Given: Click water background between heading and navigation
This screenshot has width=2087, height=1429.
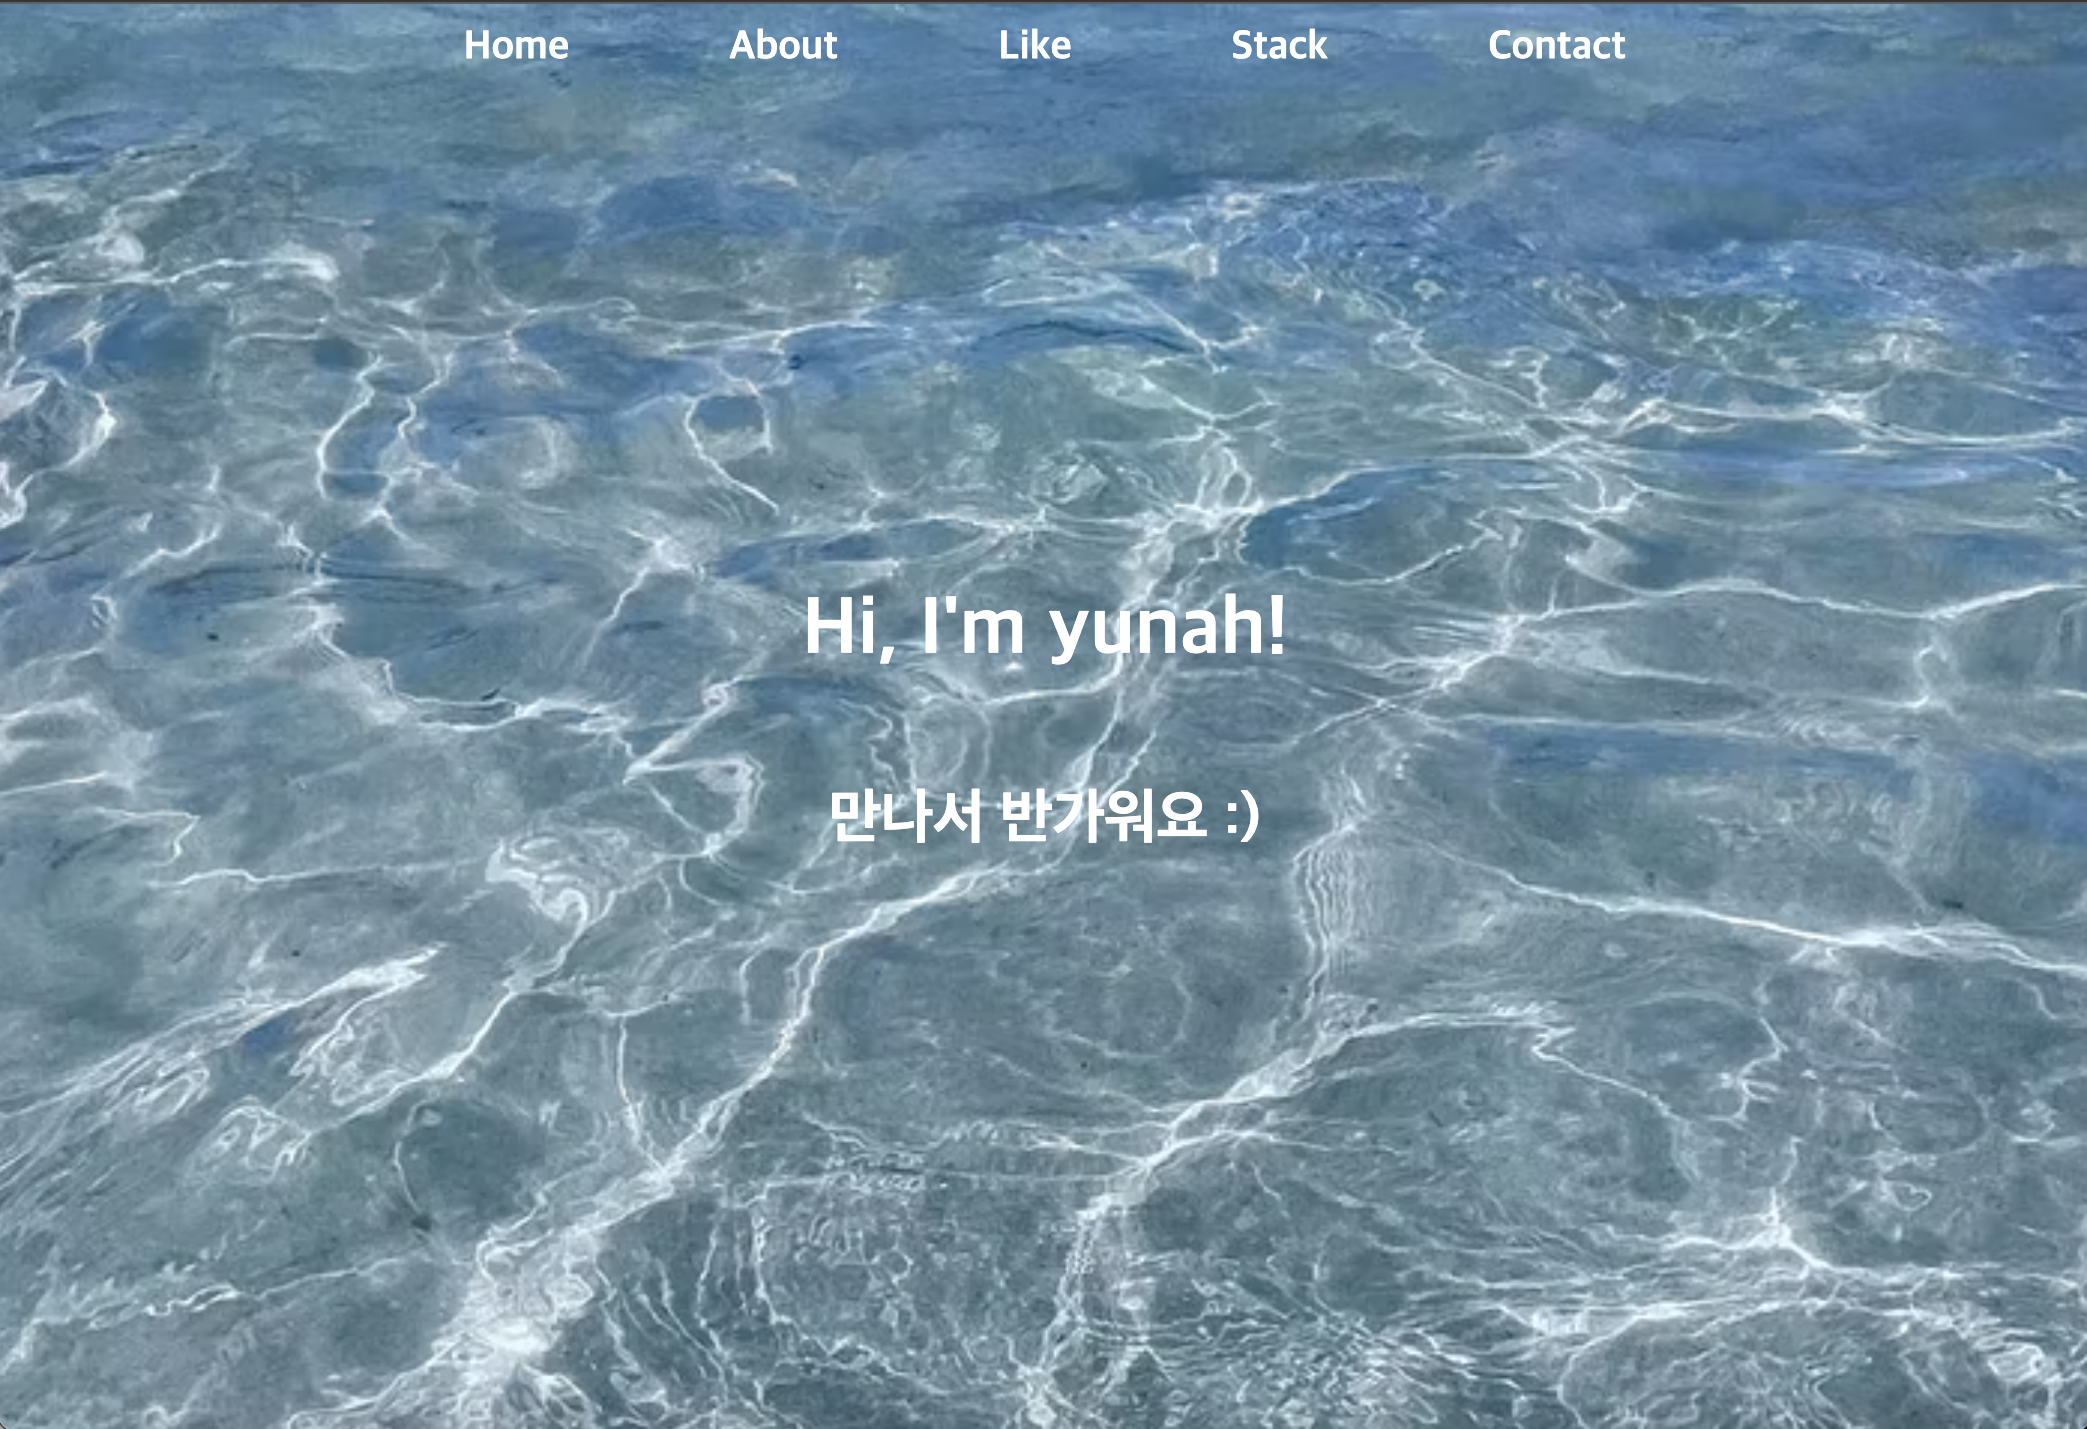Looking at the screenshot, I should pos(1044,320).
